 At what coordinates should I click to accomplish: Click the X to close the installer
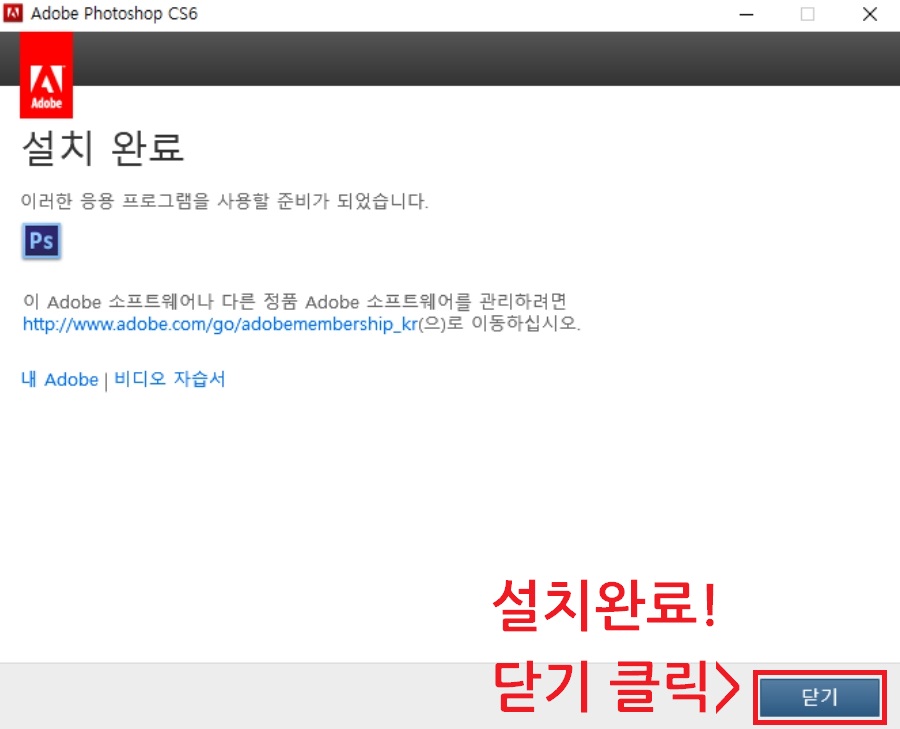click(x=869, y=14)
